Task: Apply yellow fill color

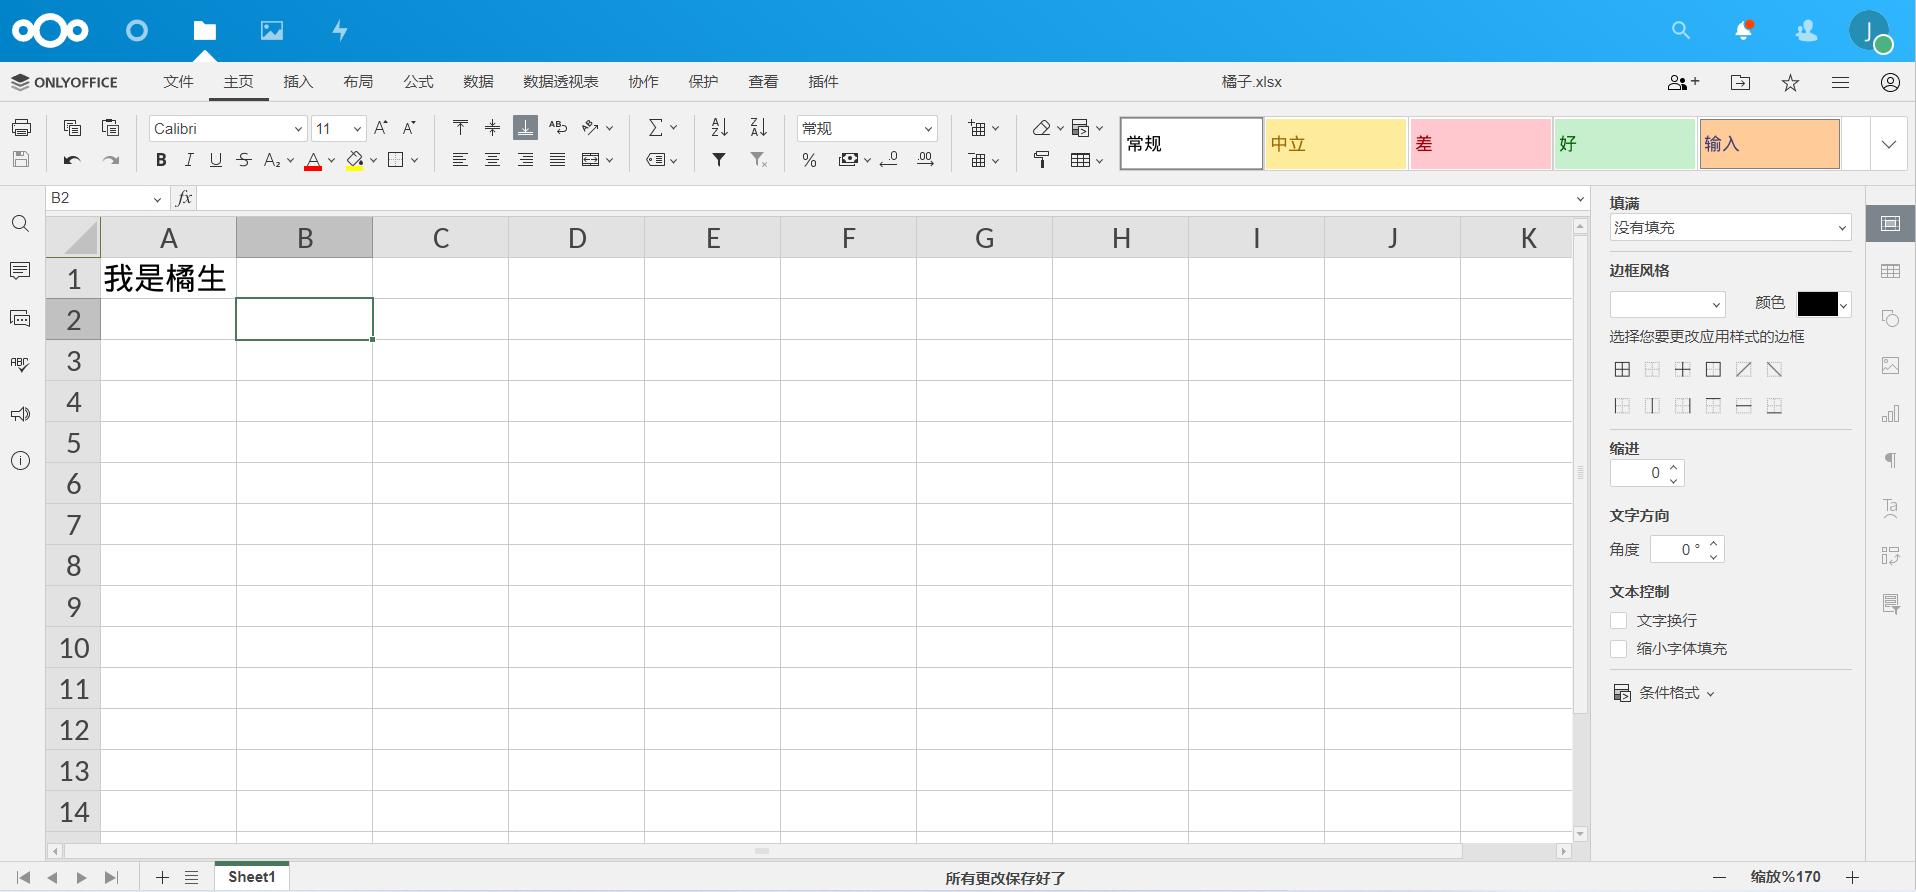Action: click(354, 160)
